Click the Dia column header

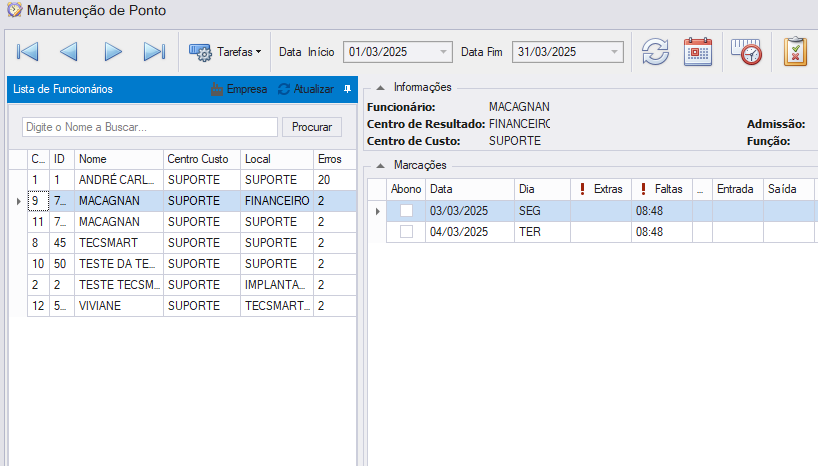click(x=542, y=189)
